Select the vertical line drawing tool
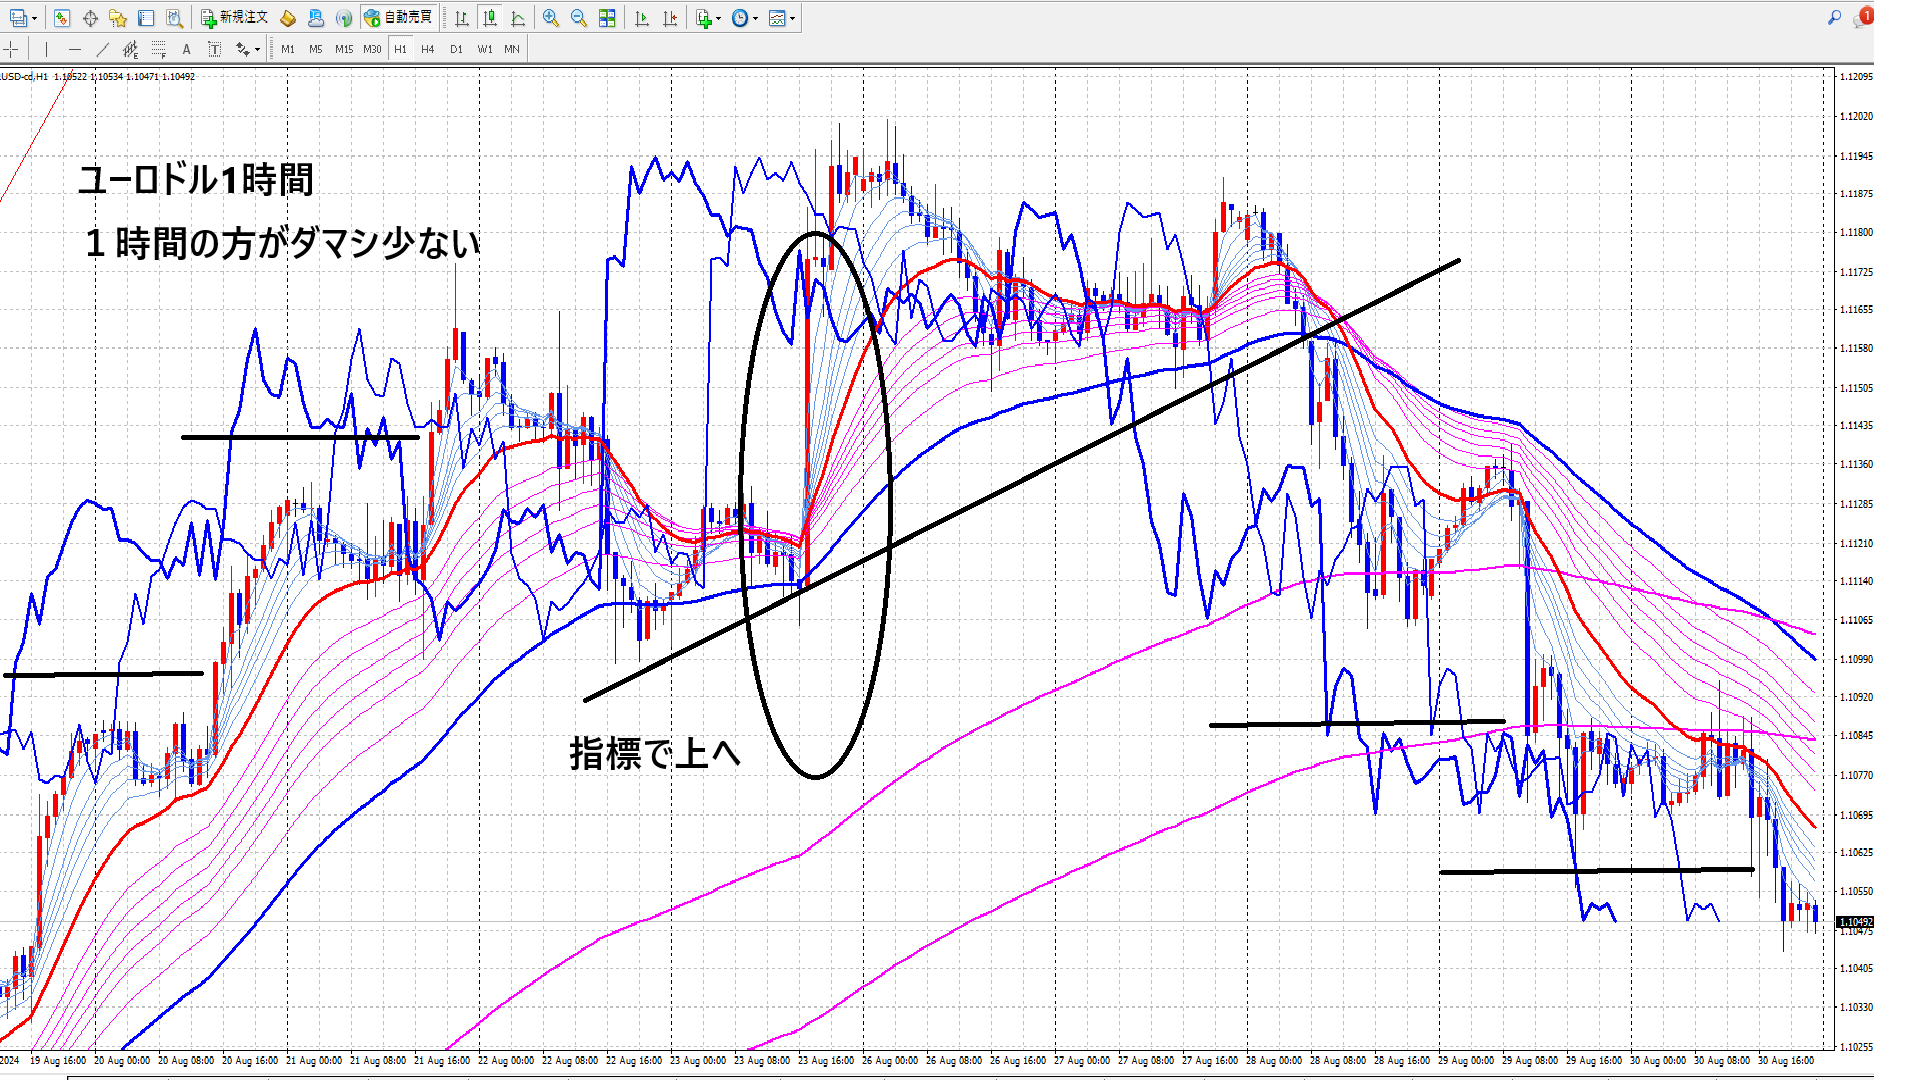This screenshot has width=1920, height=1080. point(46,49)
